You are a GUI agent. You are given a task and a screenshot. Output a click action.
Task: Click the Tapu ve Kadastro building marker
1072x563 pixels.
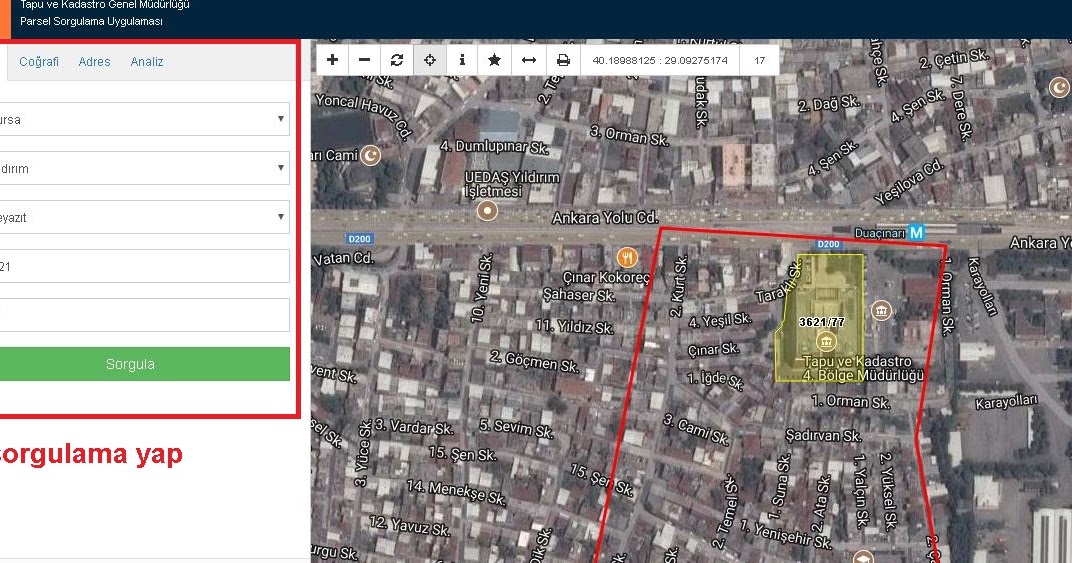pos(826,341)
